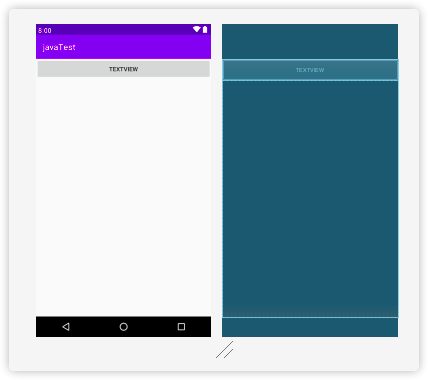The image size is (428, 380).
Task: Tap the home circle navigation icon
Action: 124,327
